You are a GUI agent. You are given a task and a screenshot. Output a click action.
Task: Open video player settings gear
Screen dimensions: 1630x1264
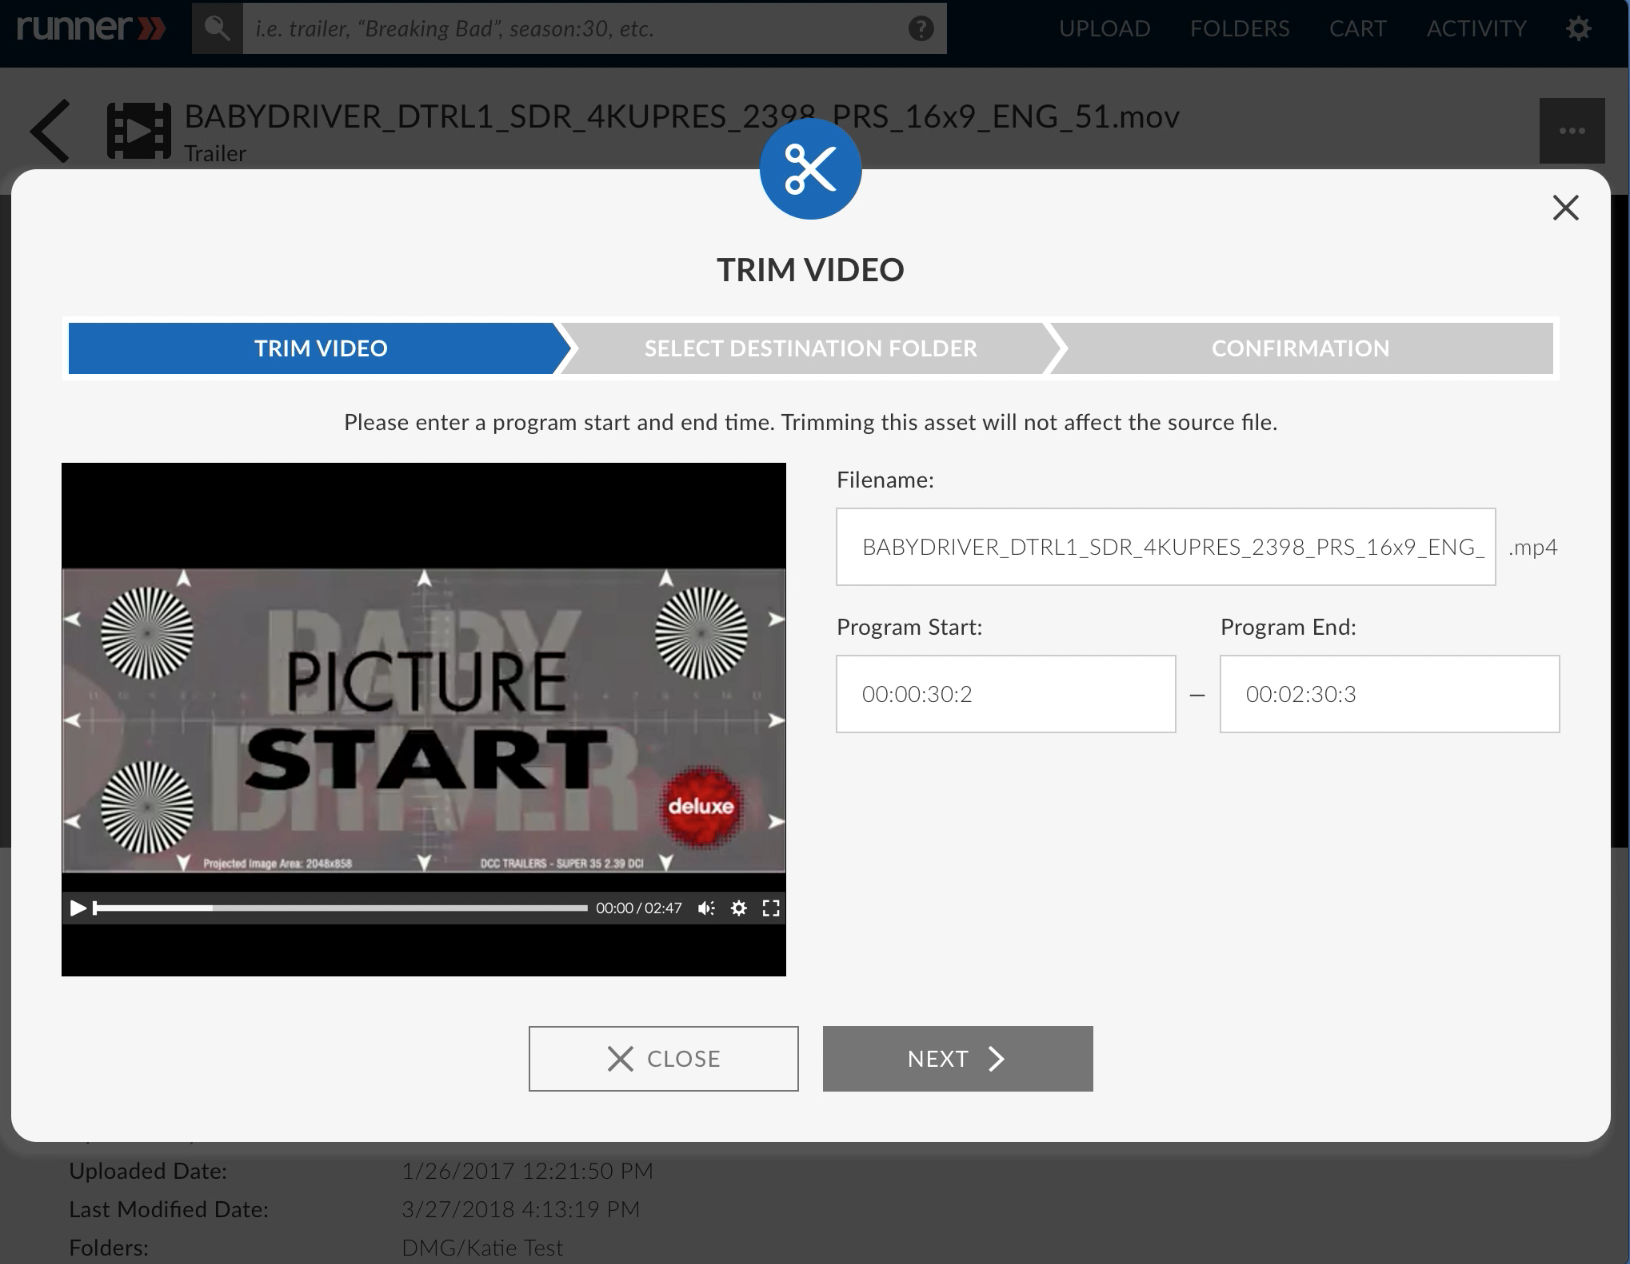click(739, 908)
